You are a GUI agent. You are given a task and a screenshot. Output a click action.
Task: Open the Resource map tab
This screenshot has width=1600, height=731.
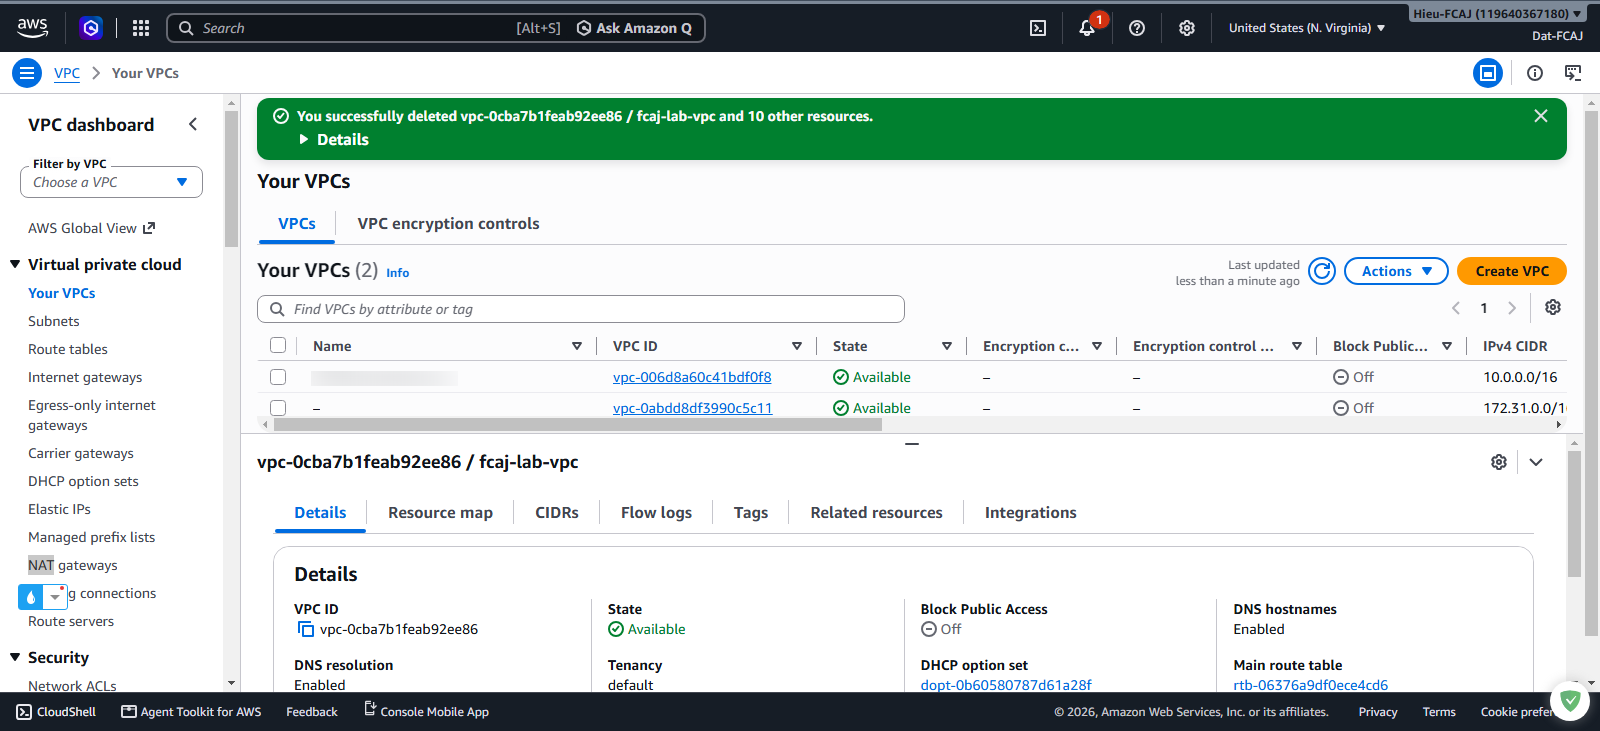pyautogui.click(x=440, y=513)
